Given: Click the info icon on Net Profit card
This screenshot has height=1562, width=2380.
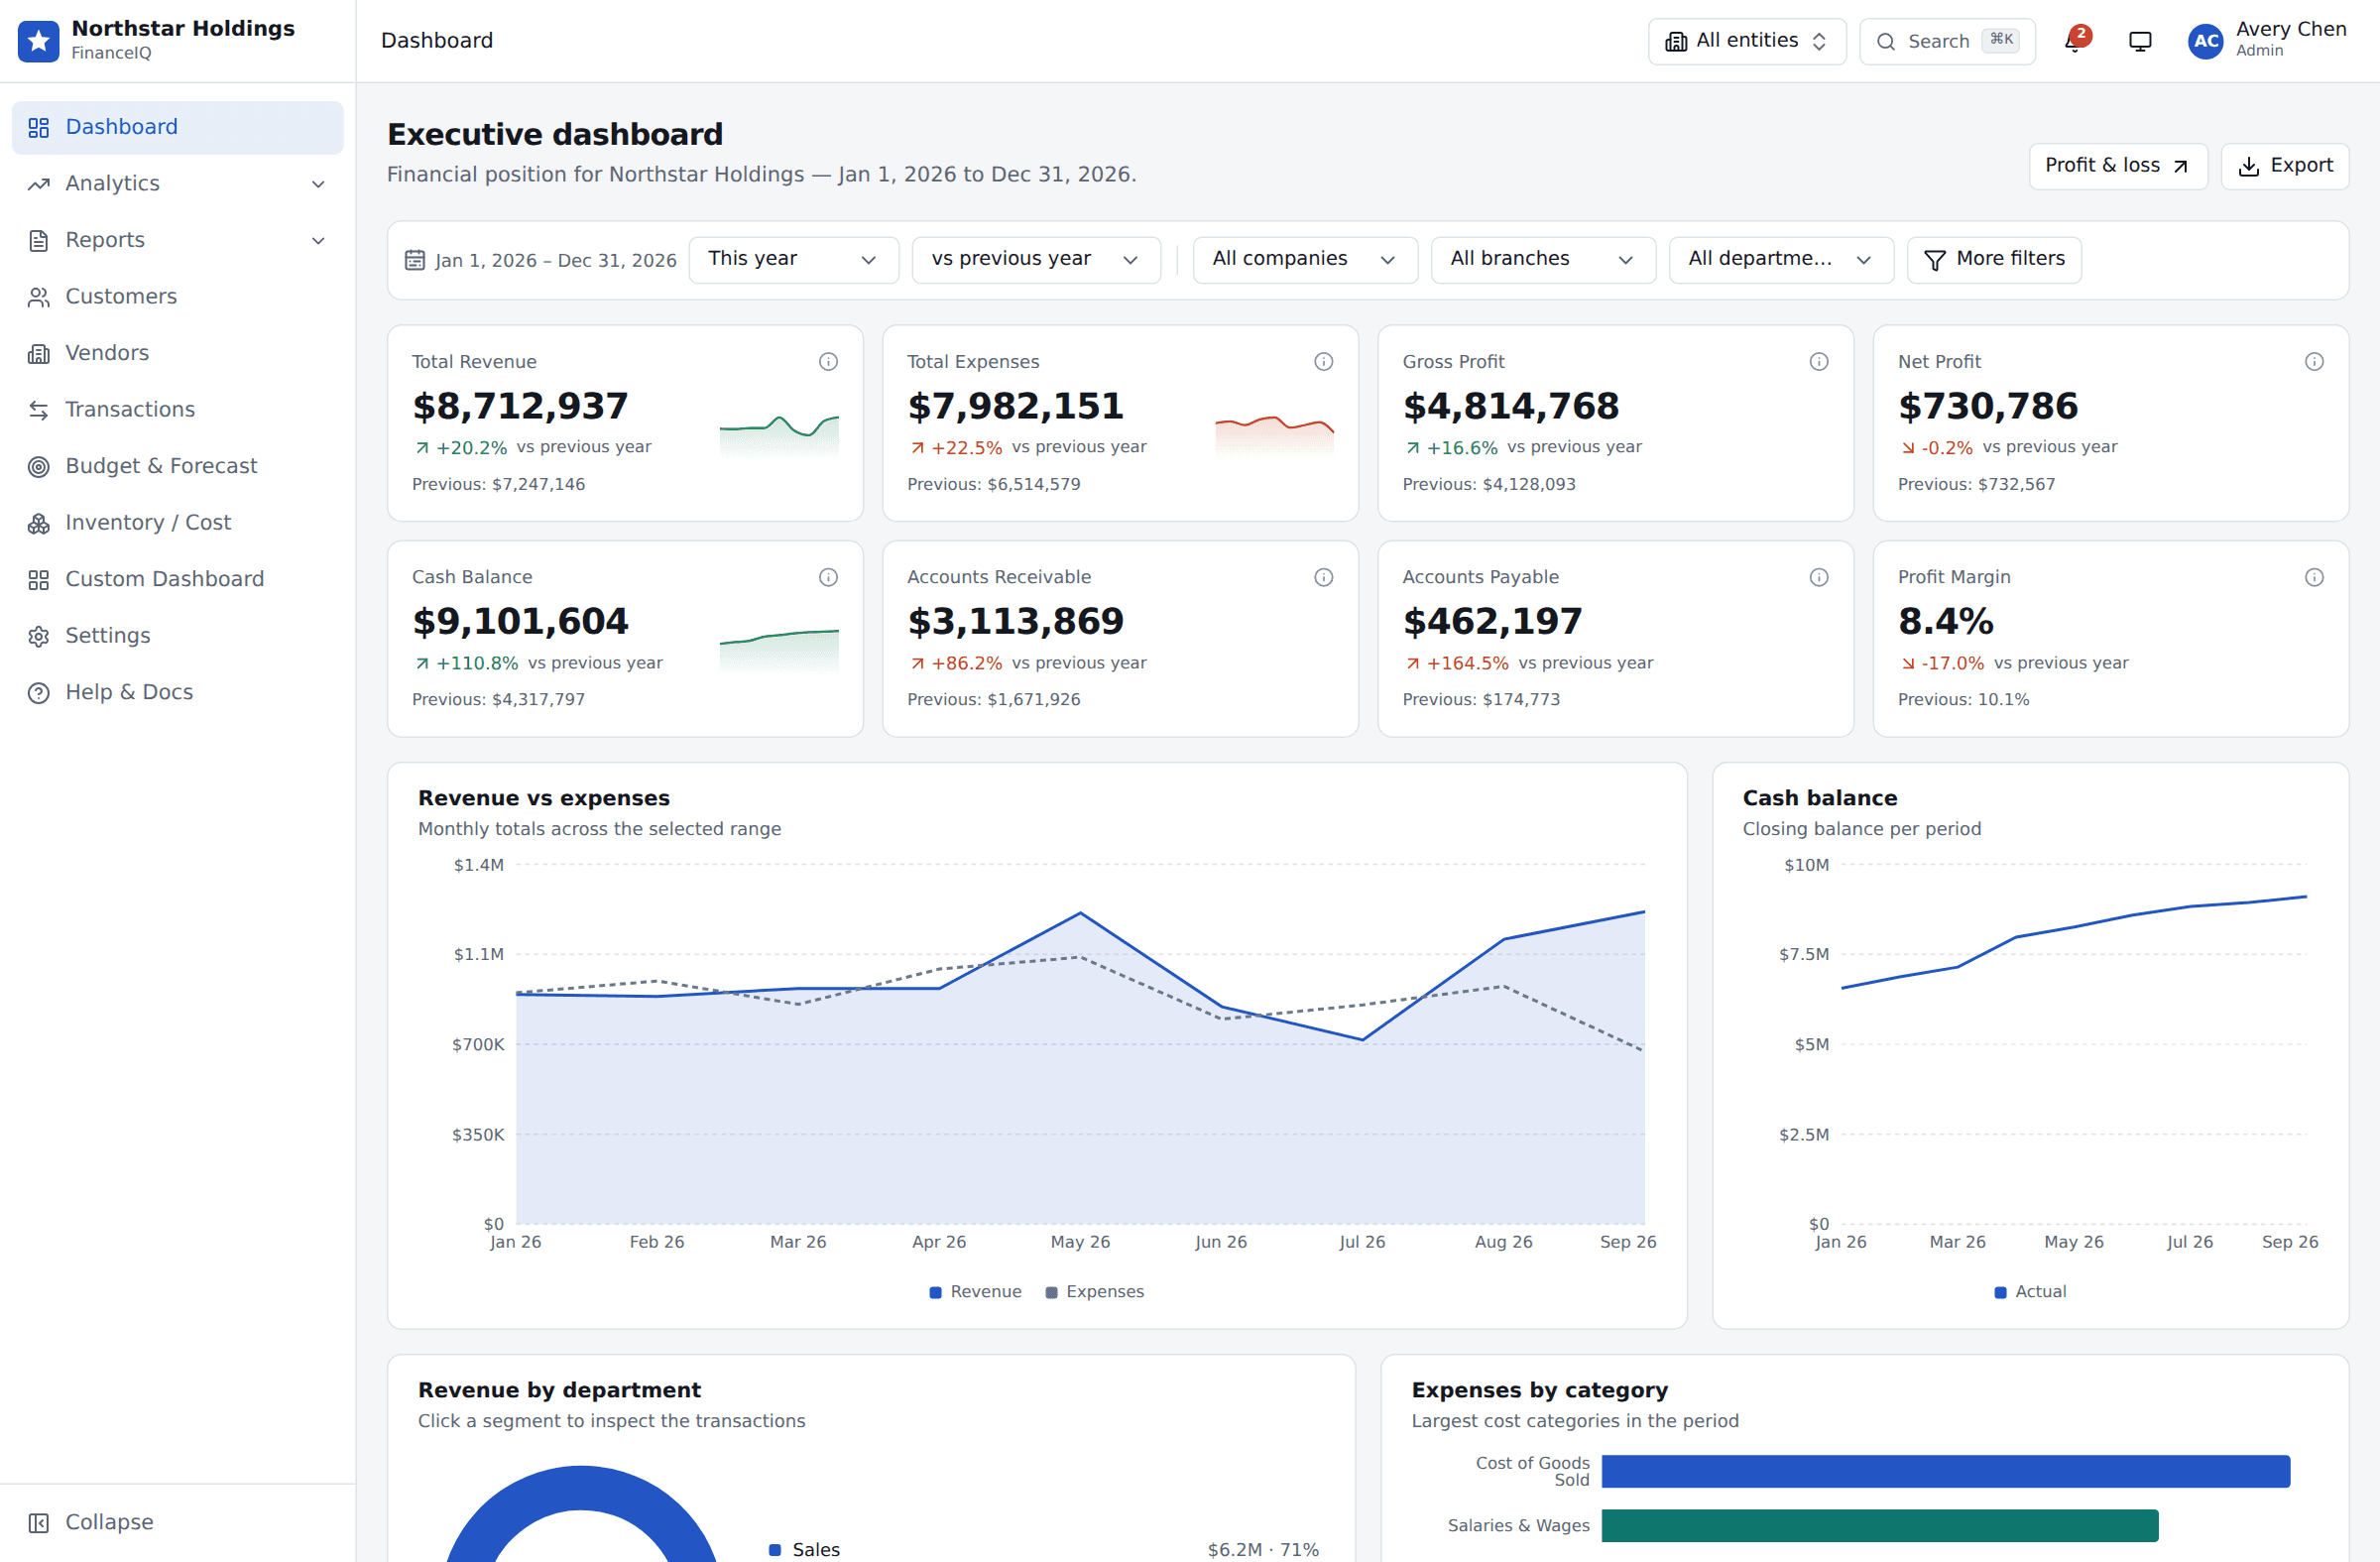Looking at the screenshot, I should point(2314,362).
